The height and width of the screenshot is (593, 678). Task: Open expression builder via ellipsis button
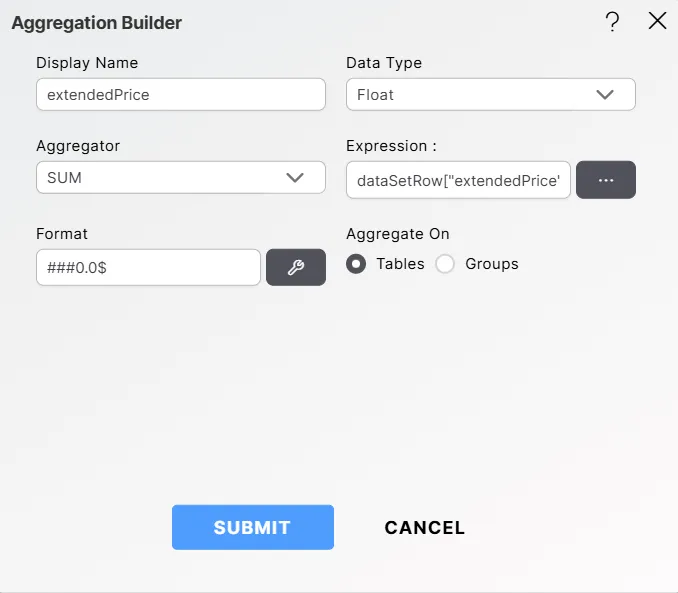(605, 180)
